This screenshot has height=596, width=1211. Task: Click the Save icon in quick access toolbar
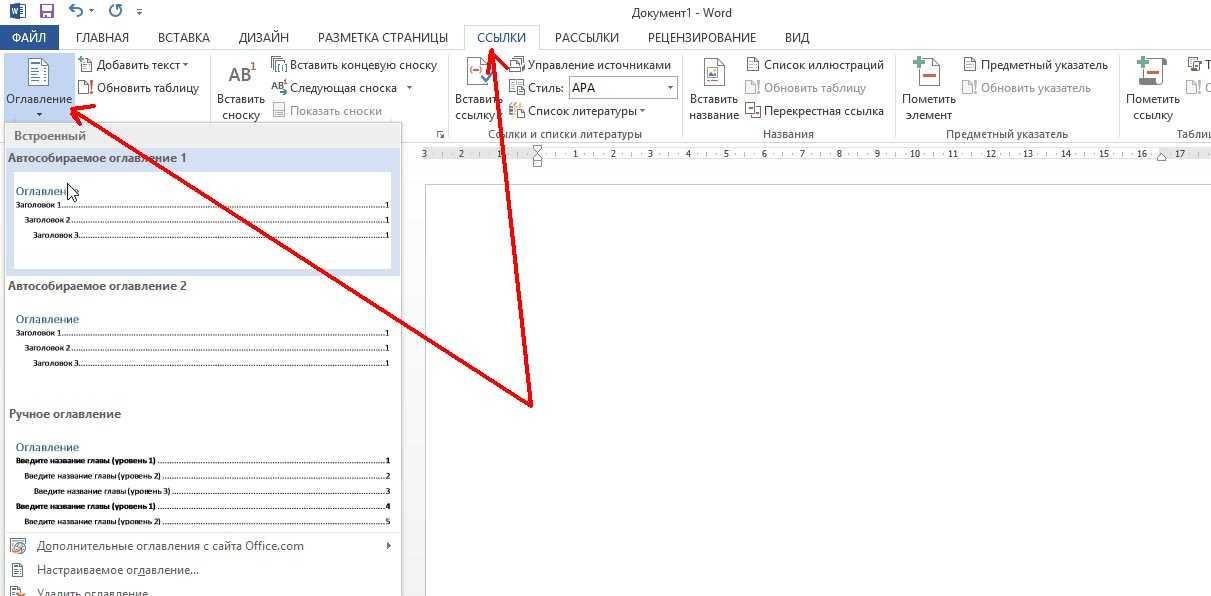coord(46,12)
